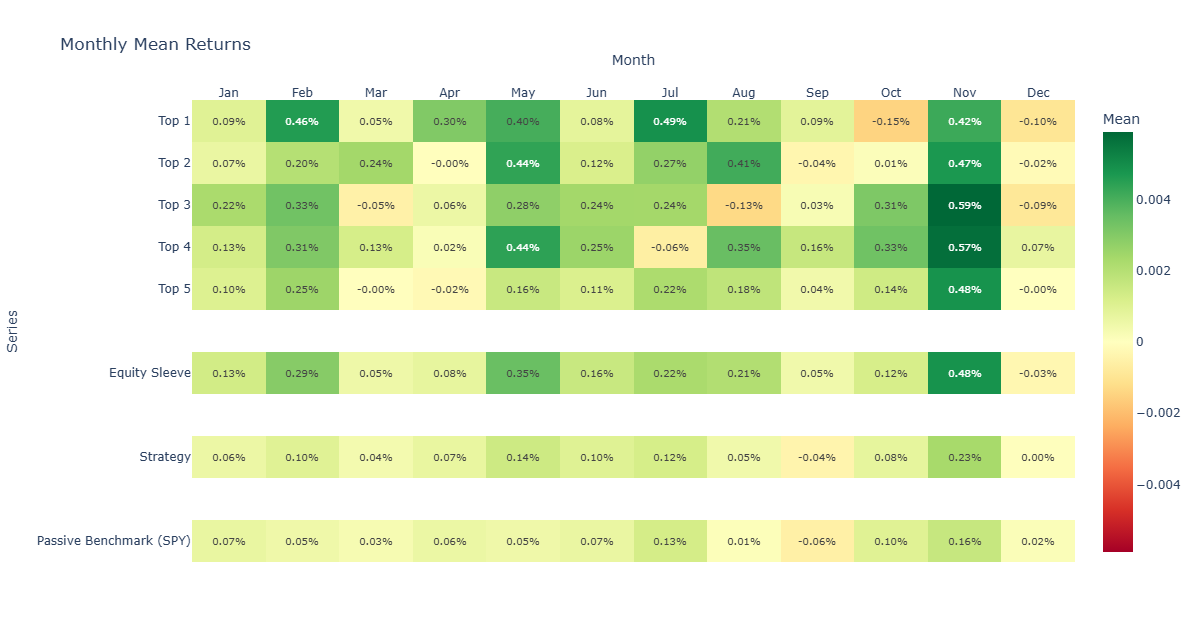This screenshot has height=642, width=1200.
Task: Click the vertical "Series" y-axis title
Action: [13, 330]
